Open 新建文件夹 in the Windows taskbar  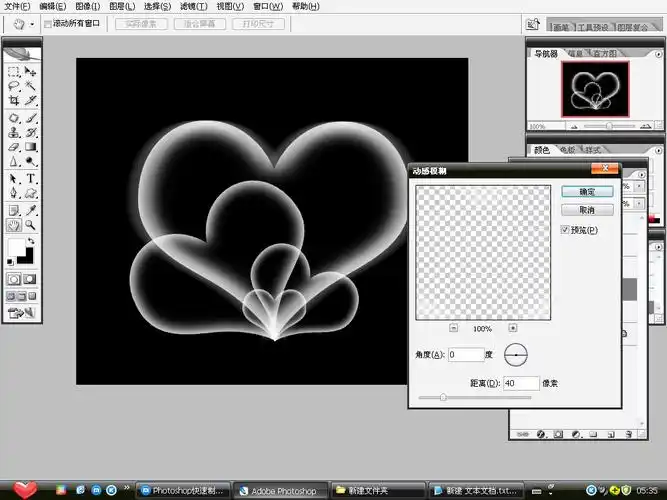[376, 491]
